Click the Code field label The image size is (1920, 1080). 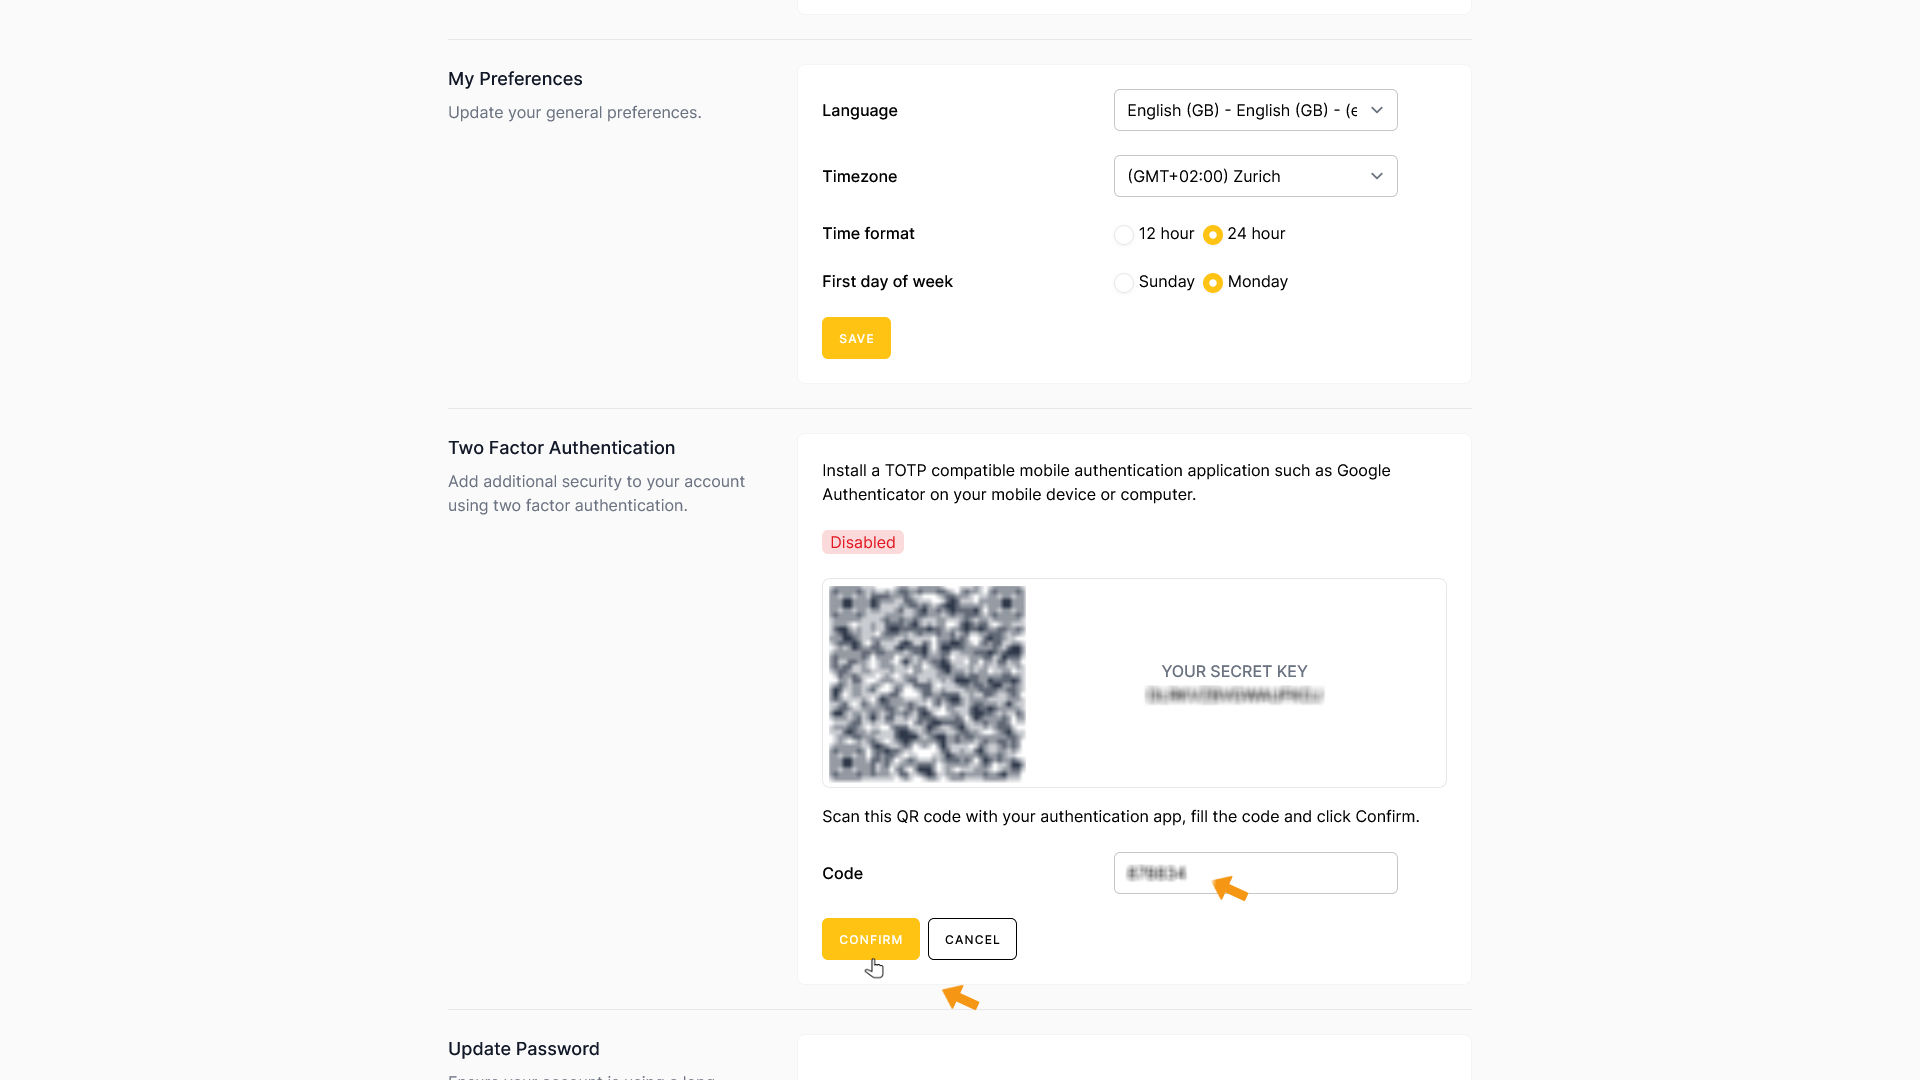click(842, 873)
